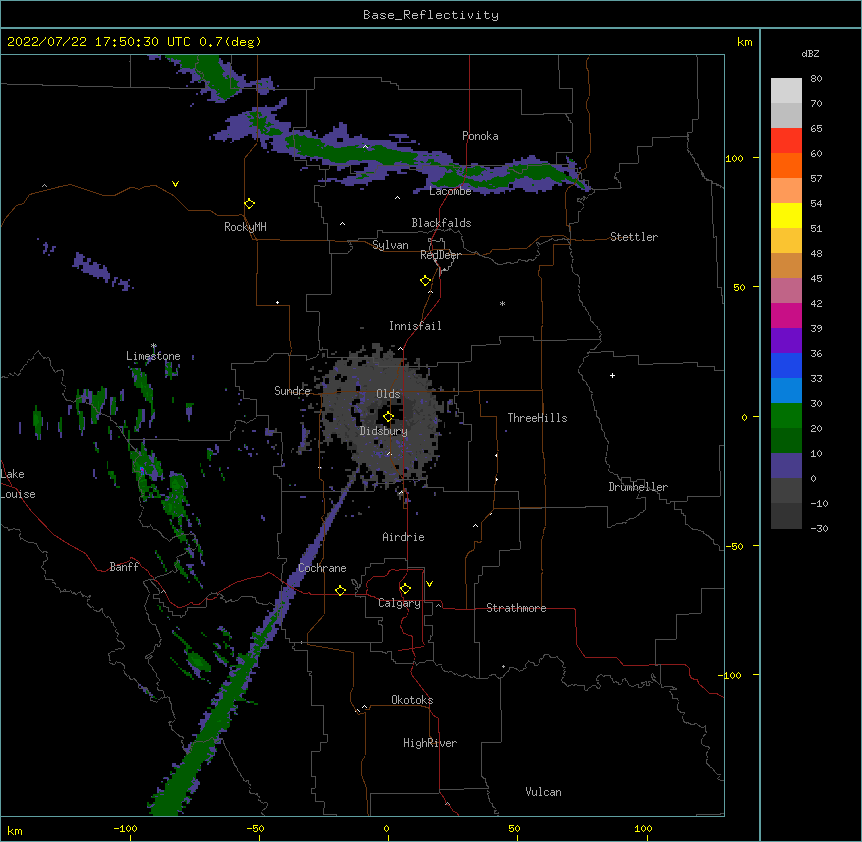Click the white asterisk marker east of Innisfail
This screenshot has width=862, height=842.
[502, 304]
